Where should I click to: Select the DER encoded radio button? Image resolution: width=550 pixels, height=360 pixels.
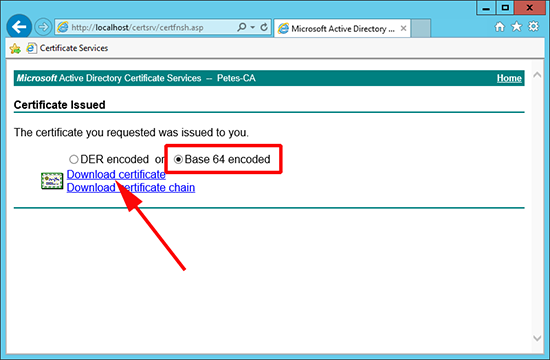coord(73,160)
